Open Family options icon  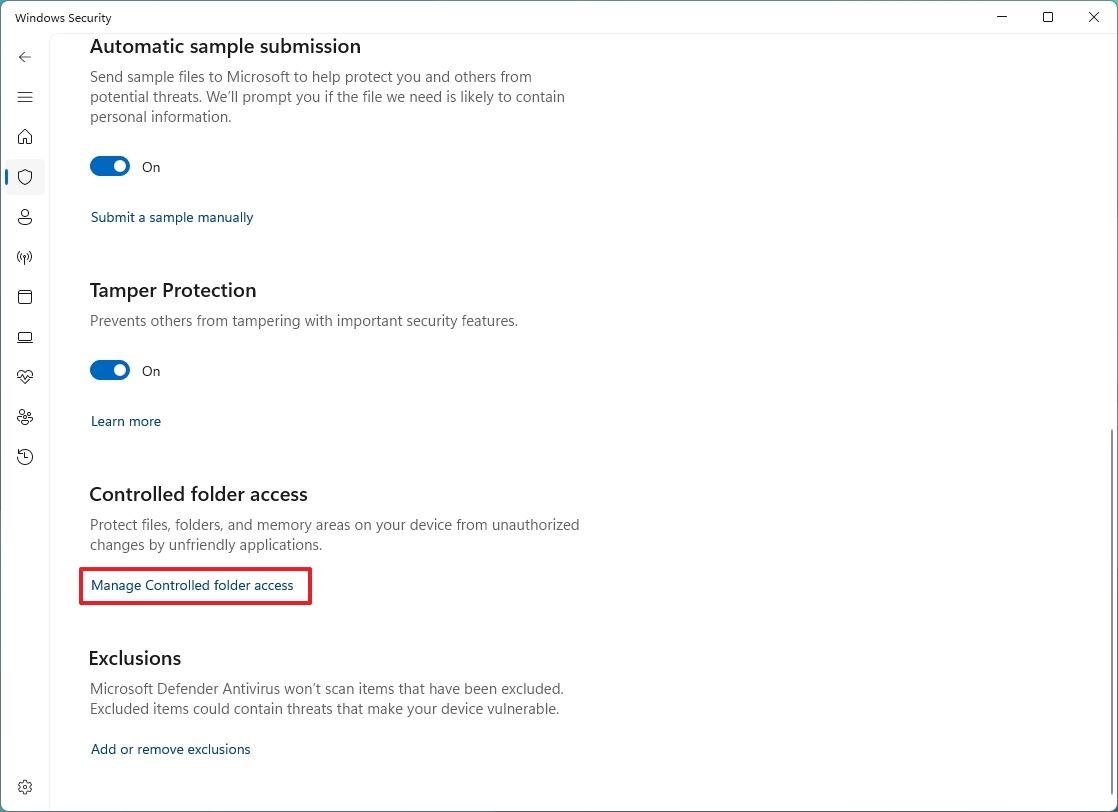tap(25, 417)
